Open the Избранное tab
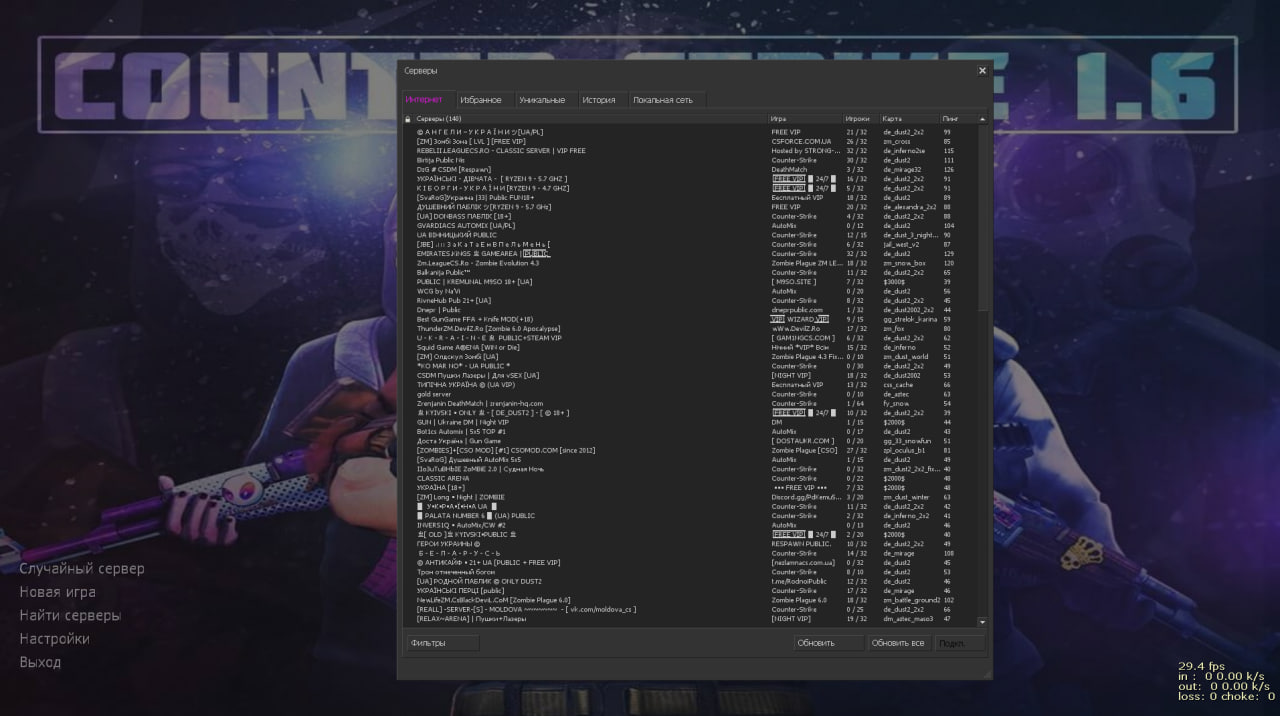The height and width of the screenshot is (716, 1280). pos(480,100)
